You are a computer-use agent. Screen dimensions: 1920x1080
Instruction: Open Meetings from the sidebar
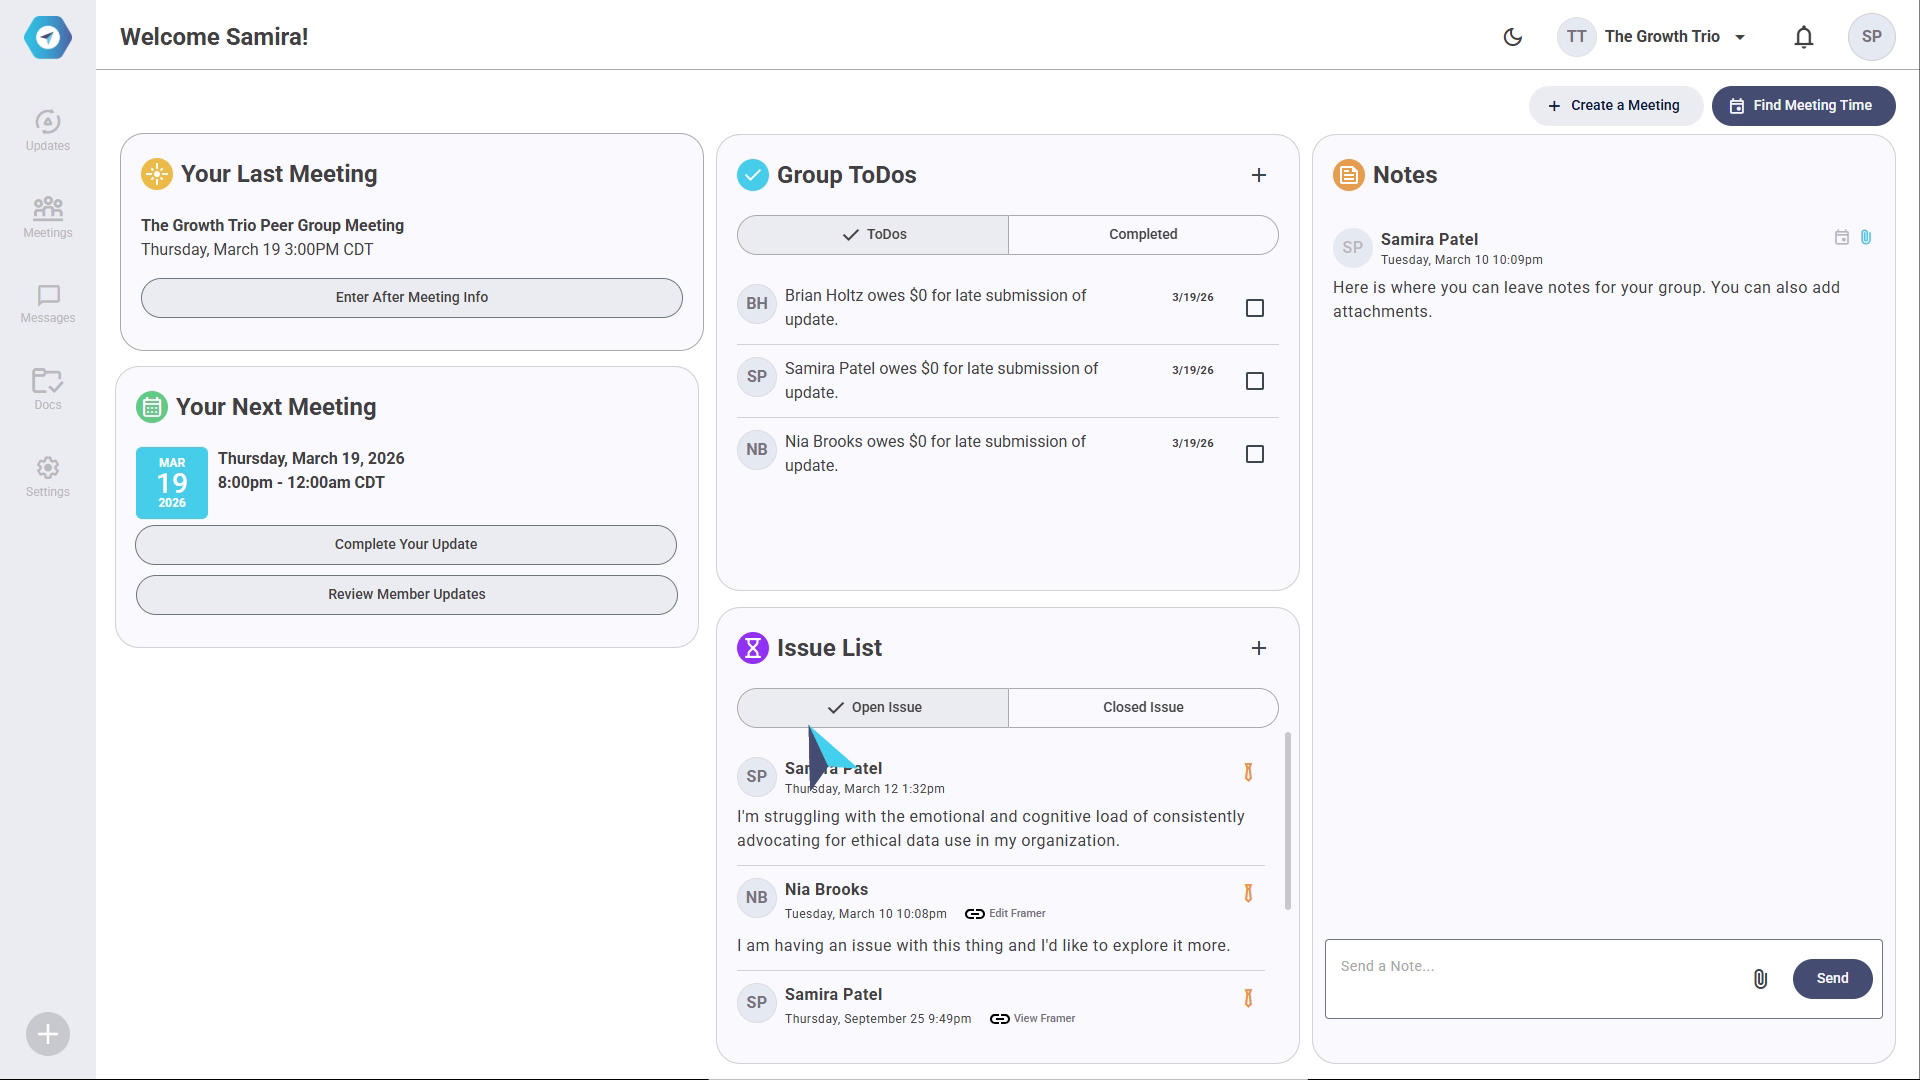pyautogui.click(x=47, y=217)
